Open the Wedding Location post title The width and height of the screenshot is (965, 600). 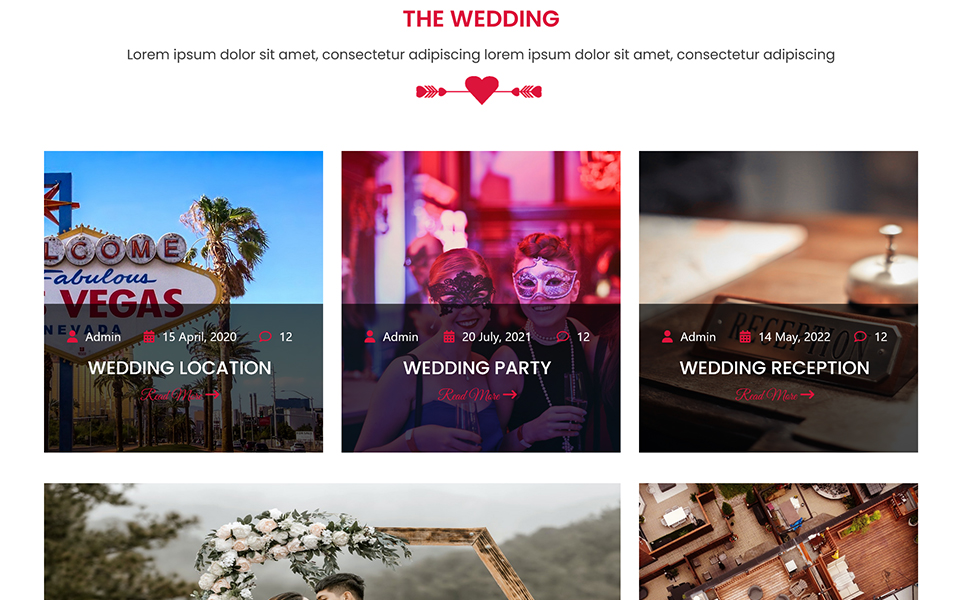coord(180,368)
